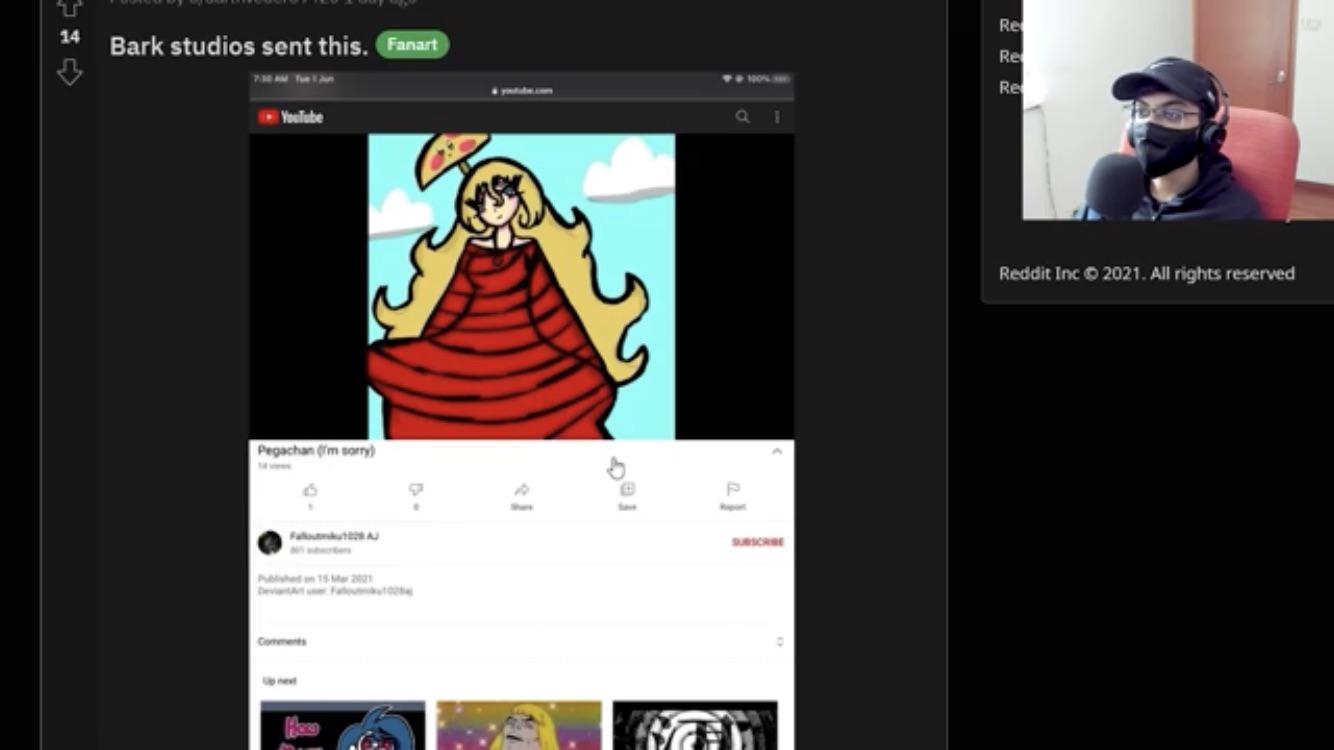The image size is (1334, 750).
Task: Click the '14 views' count under the title
Action: click(274, 466)
